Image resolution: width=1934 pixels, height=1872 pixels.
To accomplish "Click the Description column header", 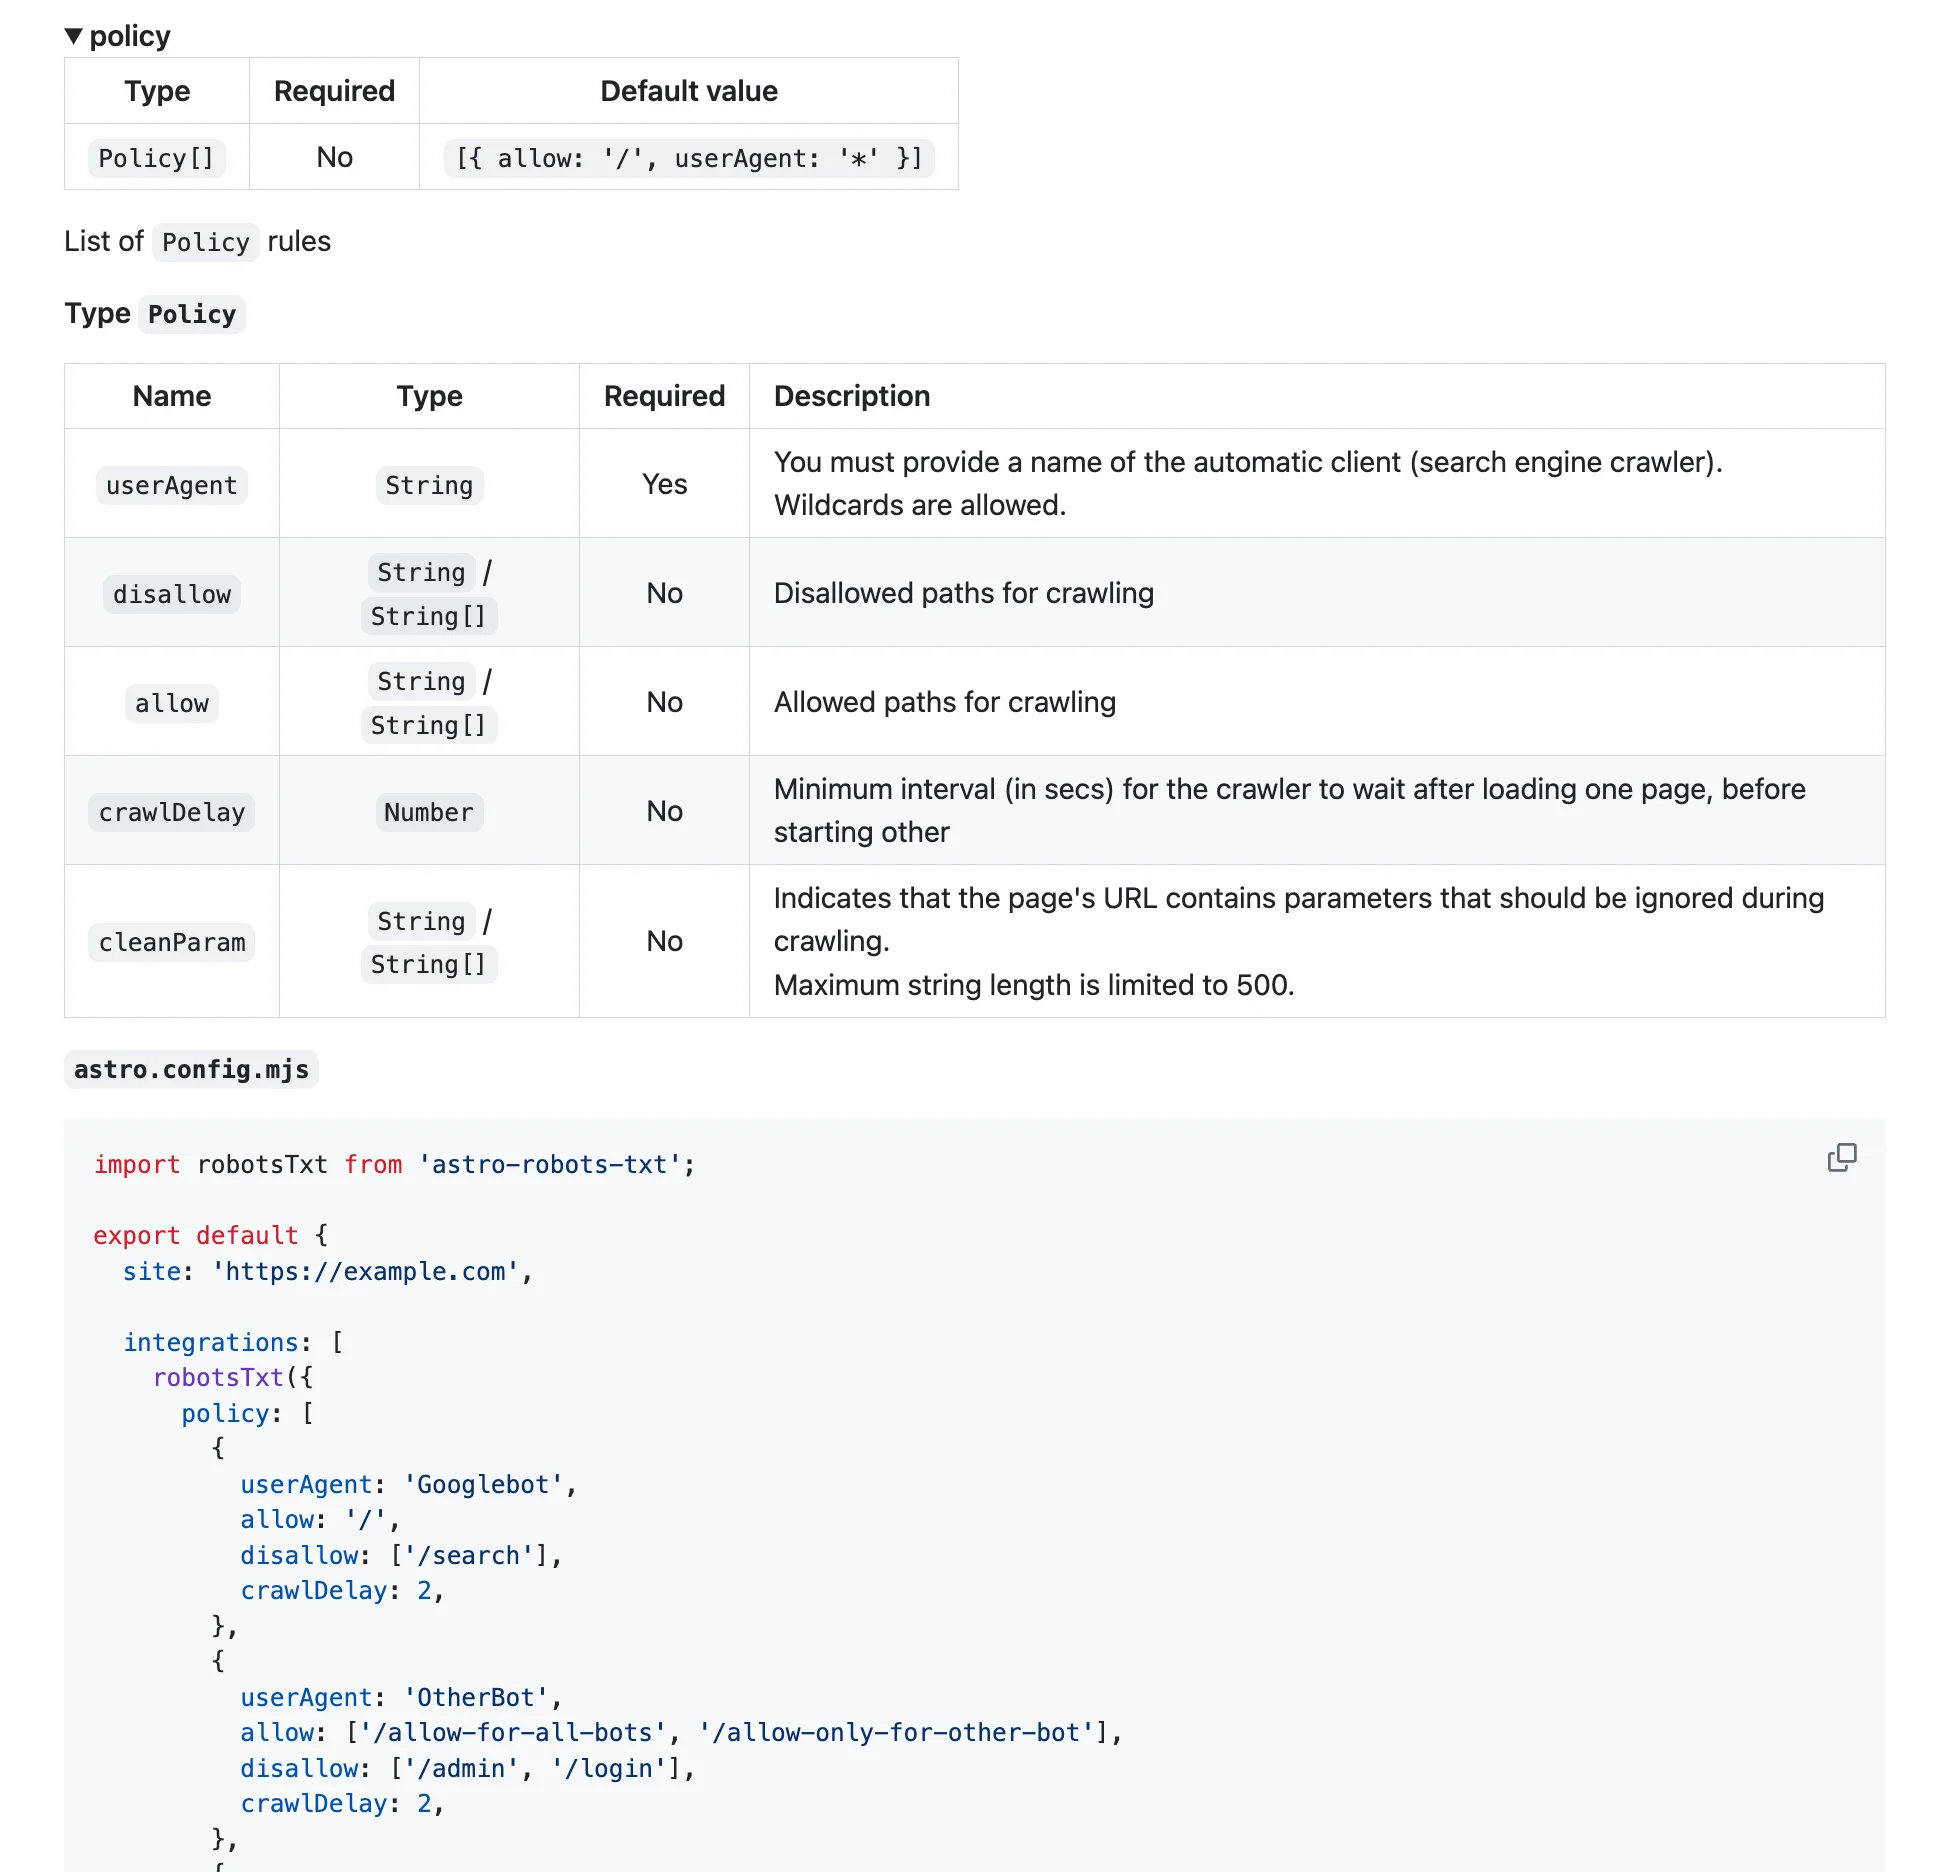I will pos(851,396).
